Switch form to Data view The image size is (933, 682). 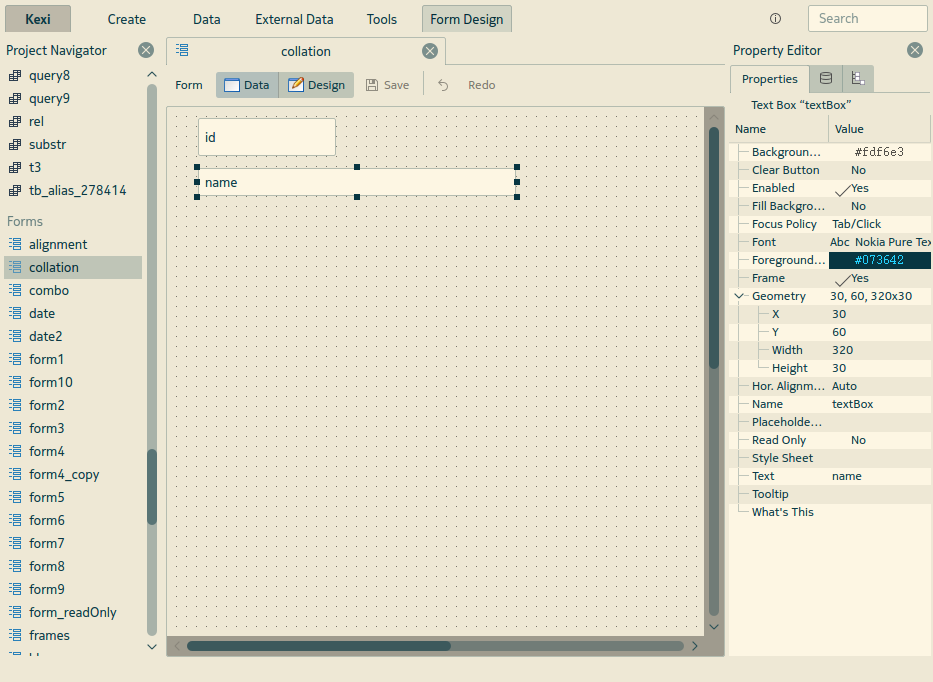point(246,85)
